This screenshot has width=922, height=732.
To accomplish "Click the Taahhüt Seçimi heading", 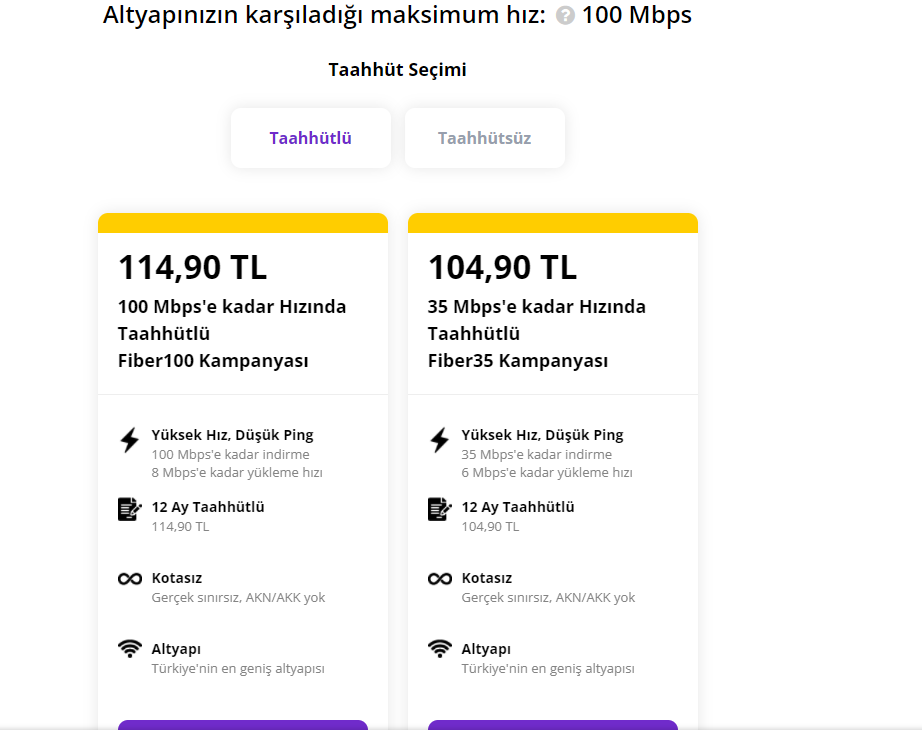I will coord(396,69).
